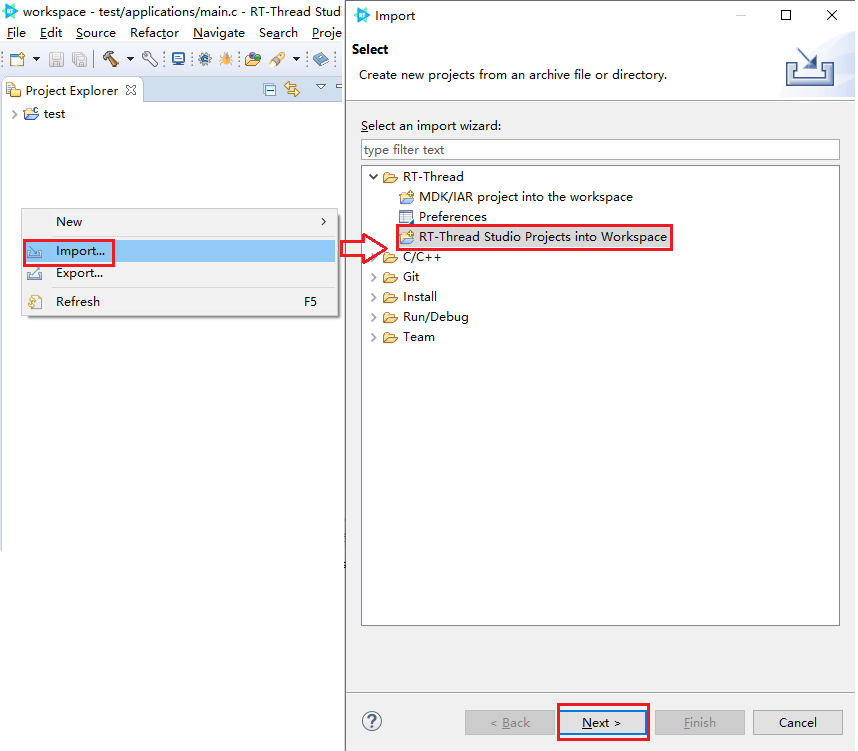Click the Build hammer icon in toolbar
This screenshot has height=751, width=858.
pos(110,59)
